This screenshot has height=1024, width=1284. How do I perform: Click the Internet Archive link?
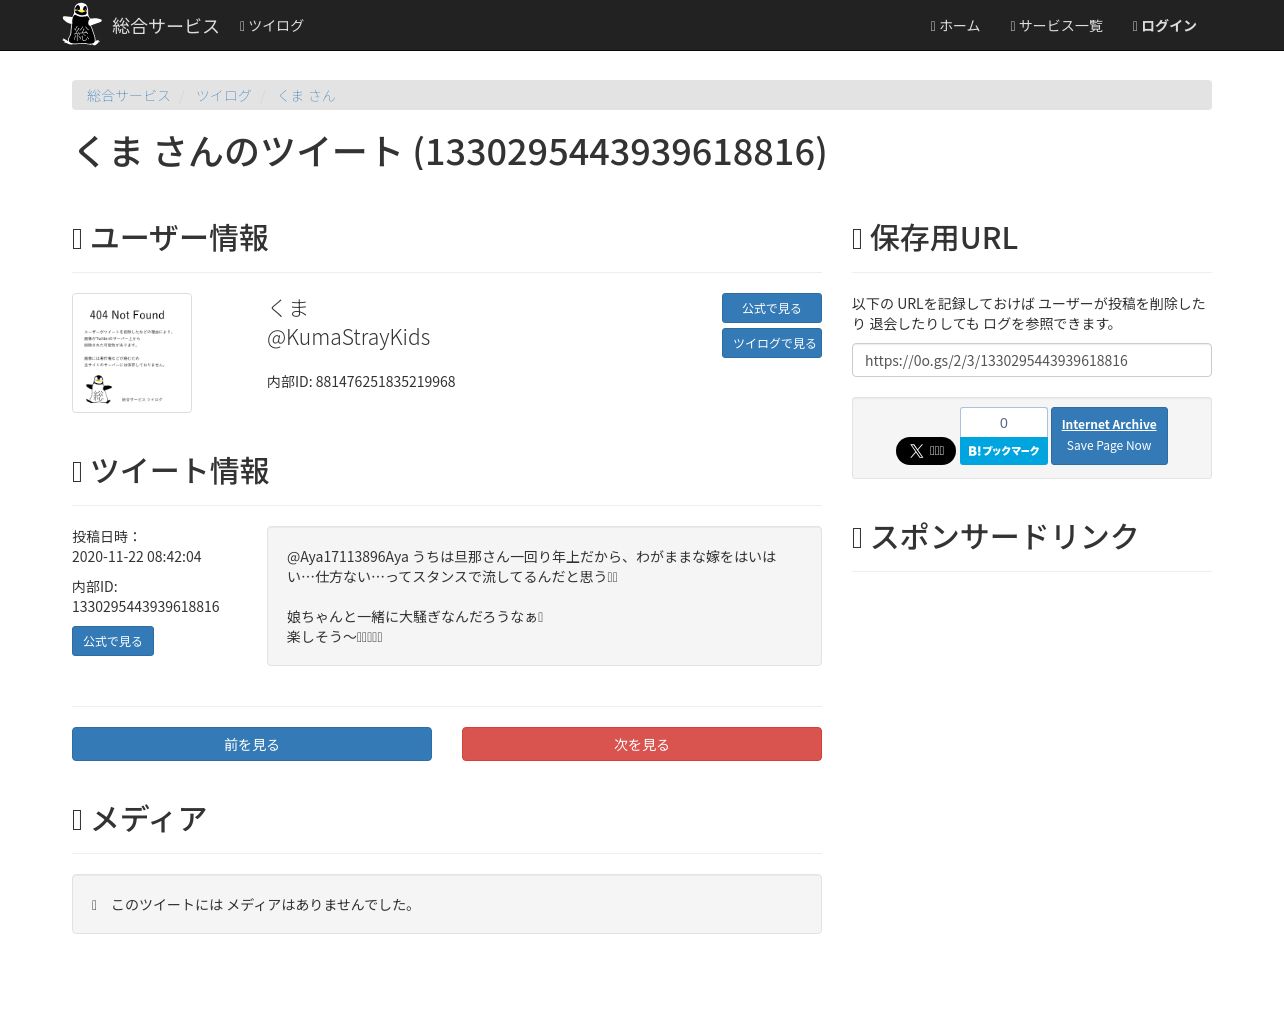click(x=1109, y=424)
